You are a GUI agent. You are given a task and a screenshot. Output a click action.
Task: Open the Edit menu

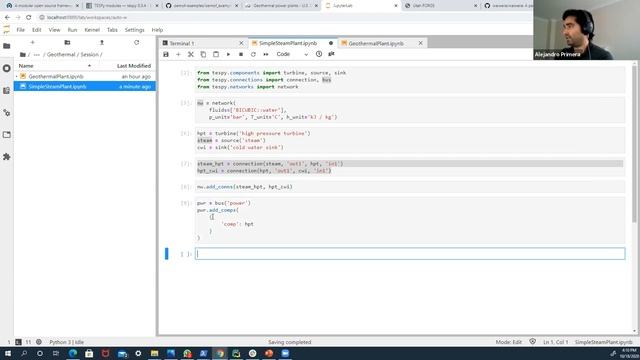(36, 30)
